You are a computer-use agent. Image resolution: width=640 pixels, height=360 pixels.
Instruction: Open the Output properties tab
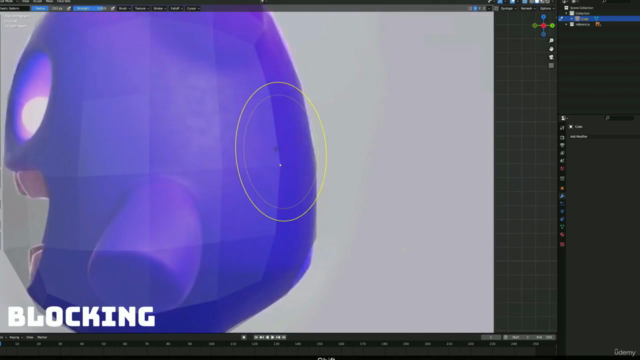(x=562, y=145)
